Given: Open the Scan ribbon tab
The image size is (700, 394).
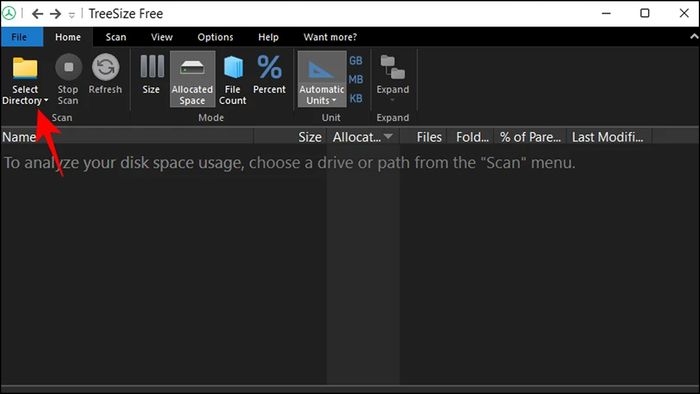Looking at the screenshot, I should [116, 37].
